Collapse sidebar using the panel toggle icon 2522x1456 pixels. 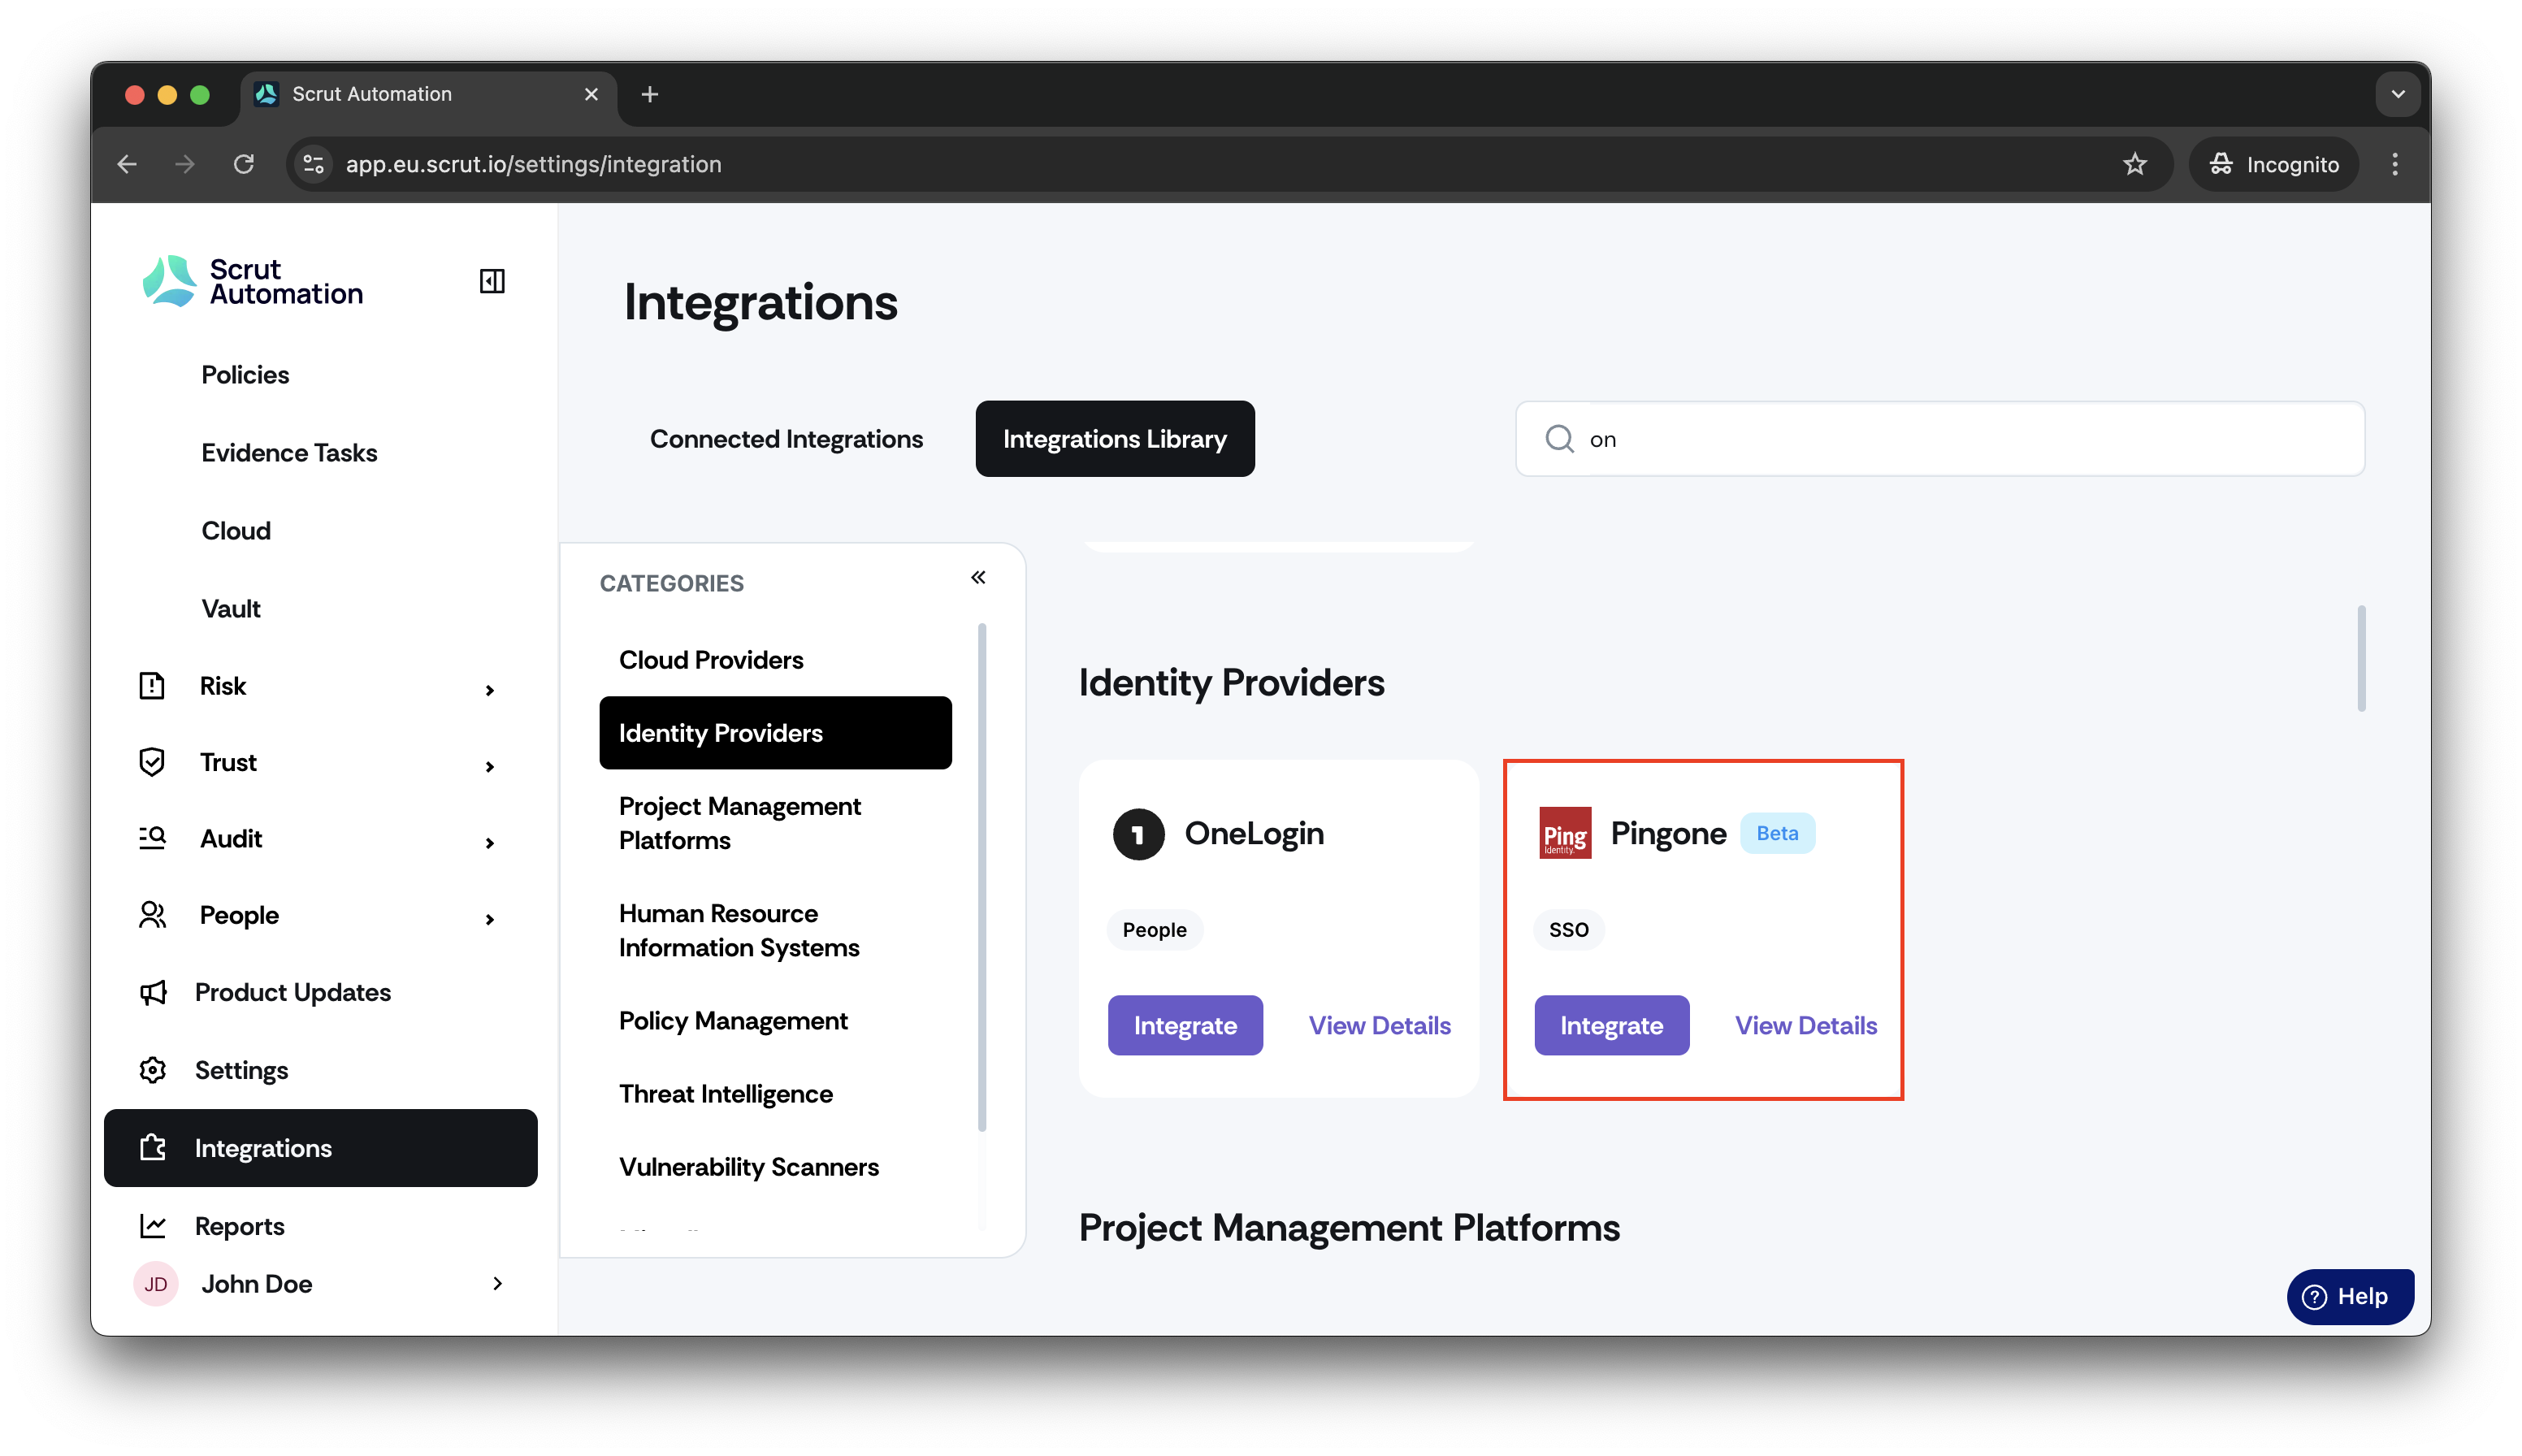pos(491,281)
